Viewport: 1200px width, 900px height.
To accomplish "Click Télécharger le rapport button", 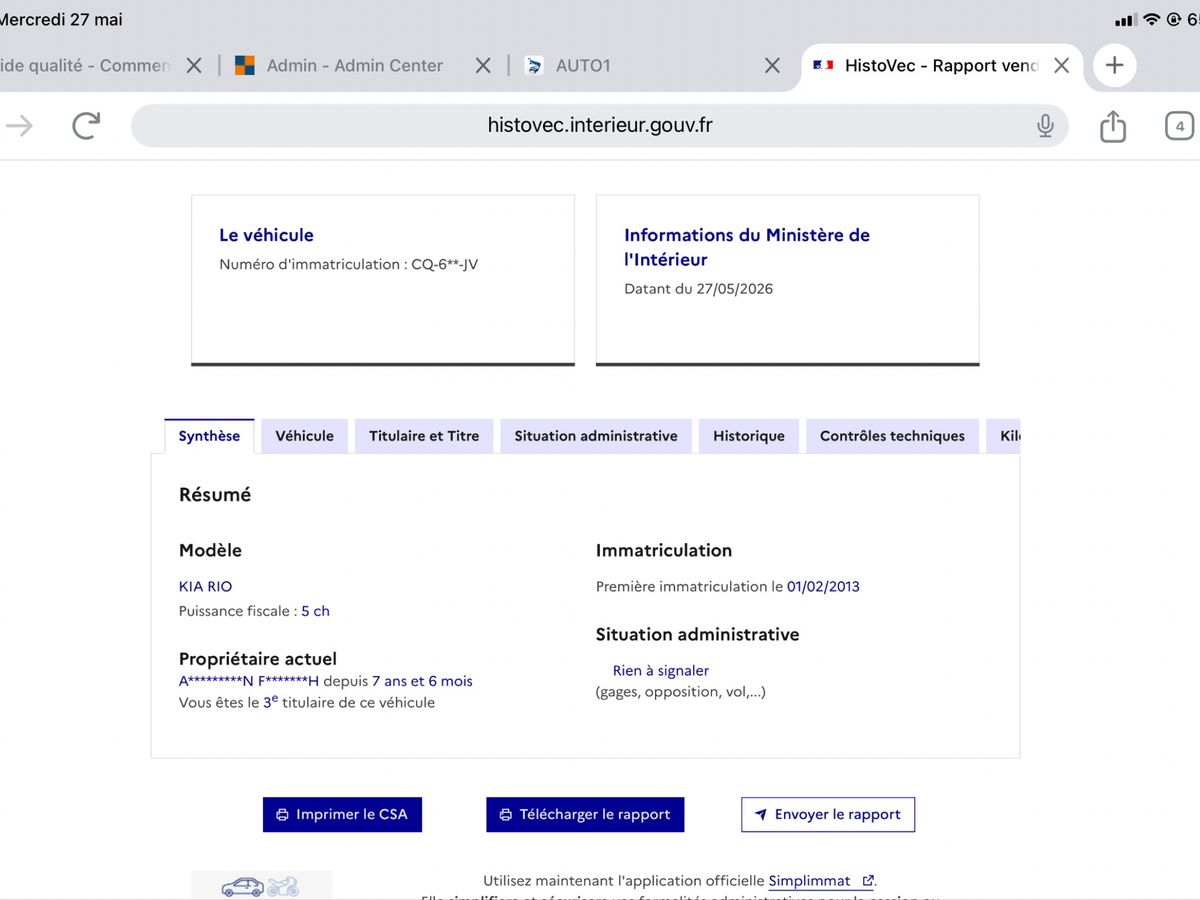I will (585, 814).
